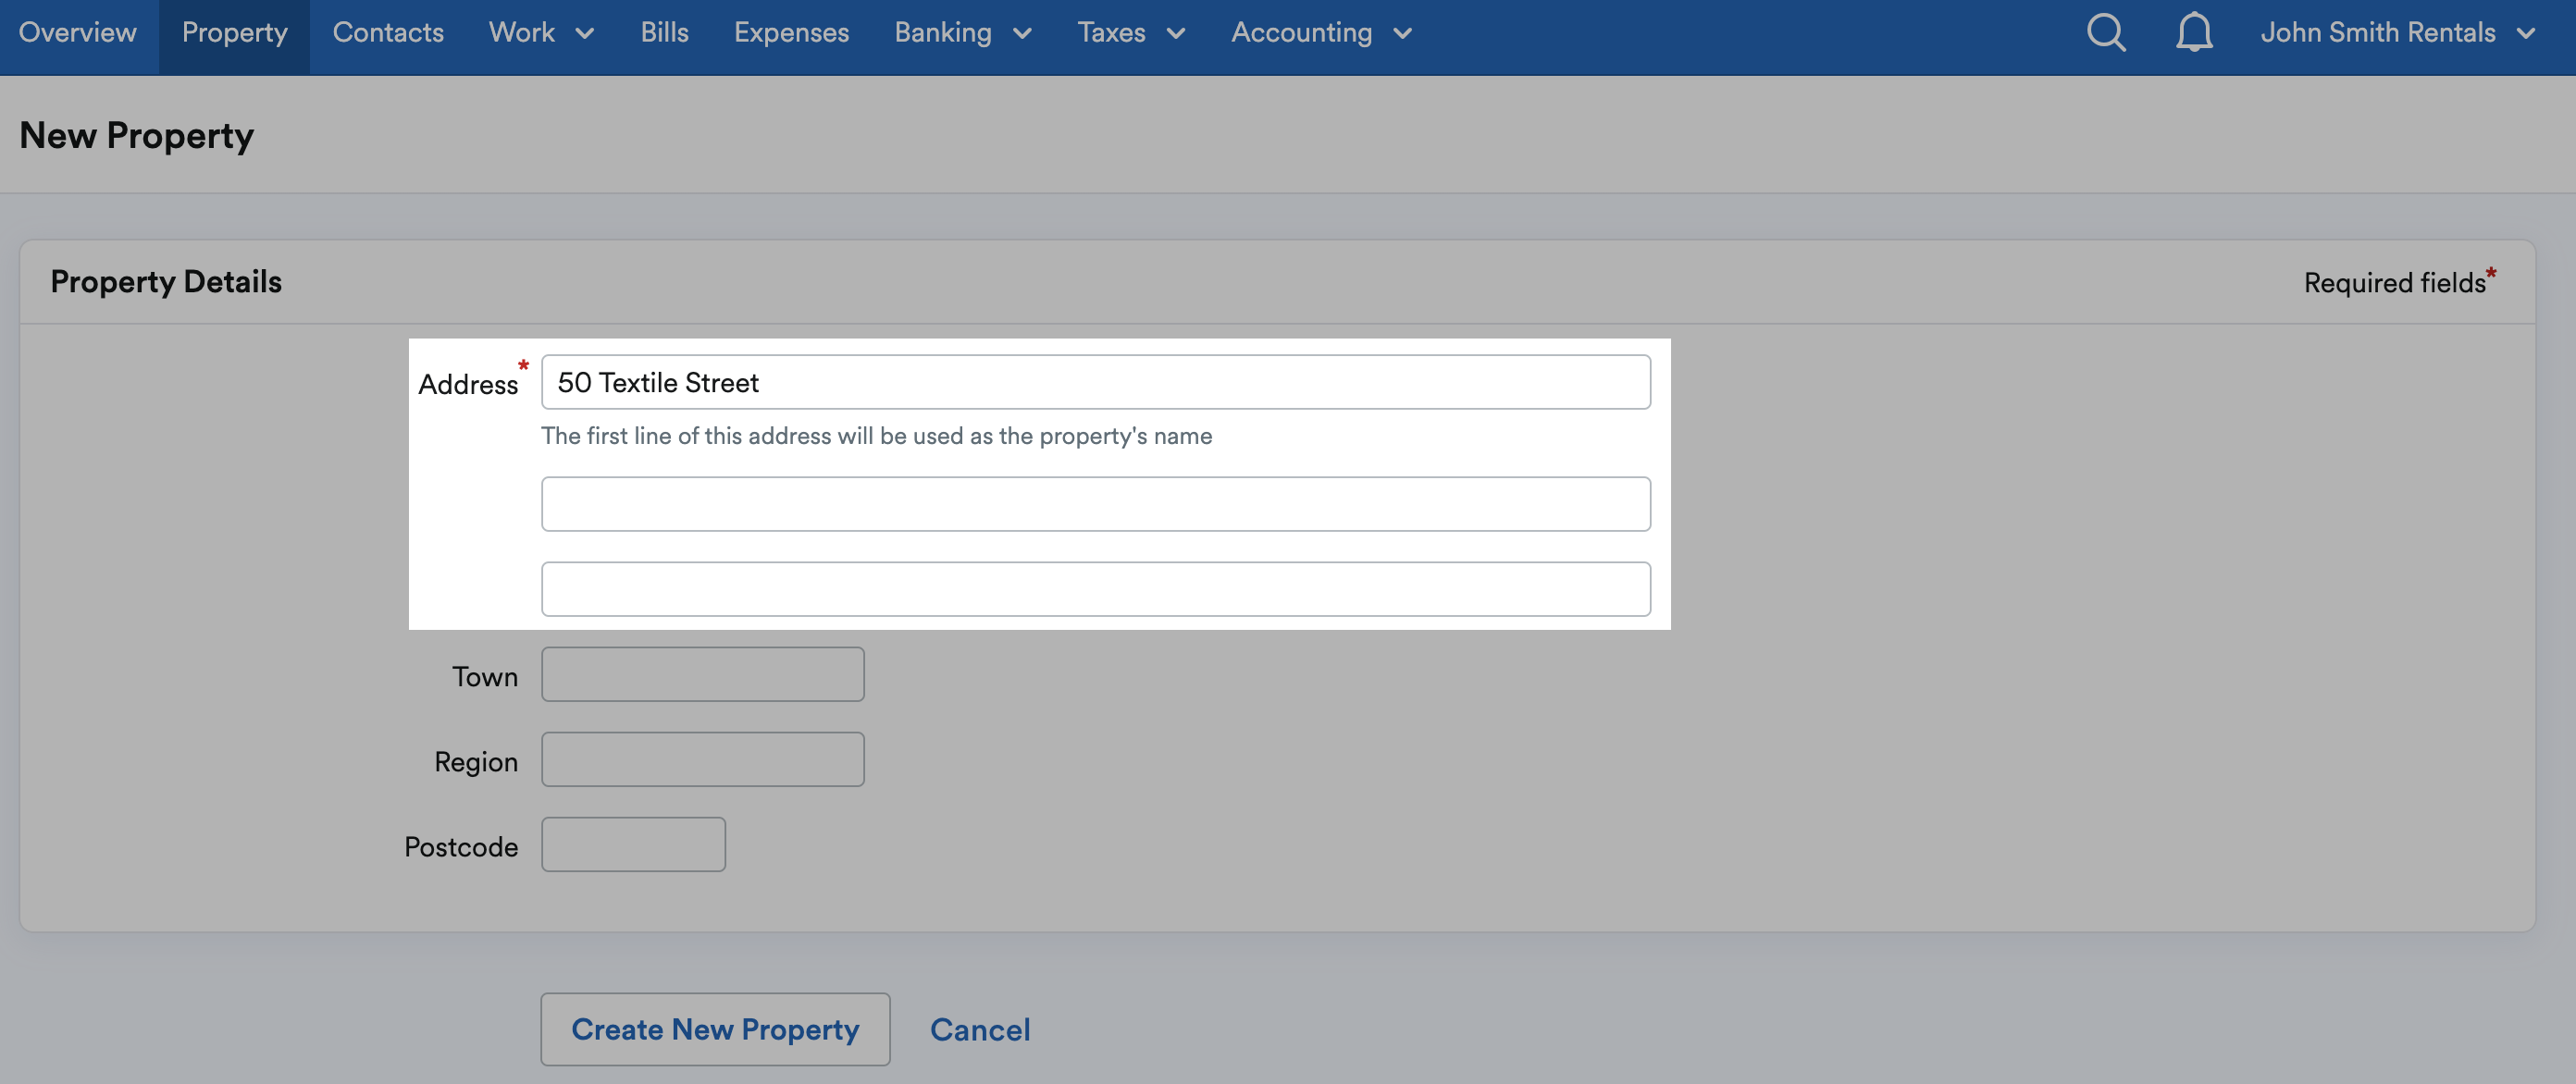Image resolution: width=2576 pixels, height=1084 pixels.
Task: Expand the Taxes dropdown menu
Action: point(1131,32)
